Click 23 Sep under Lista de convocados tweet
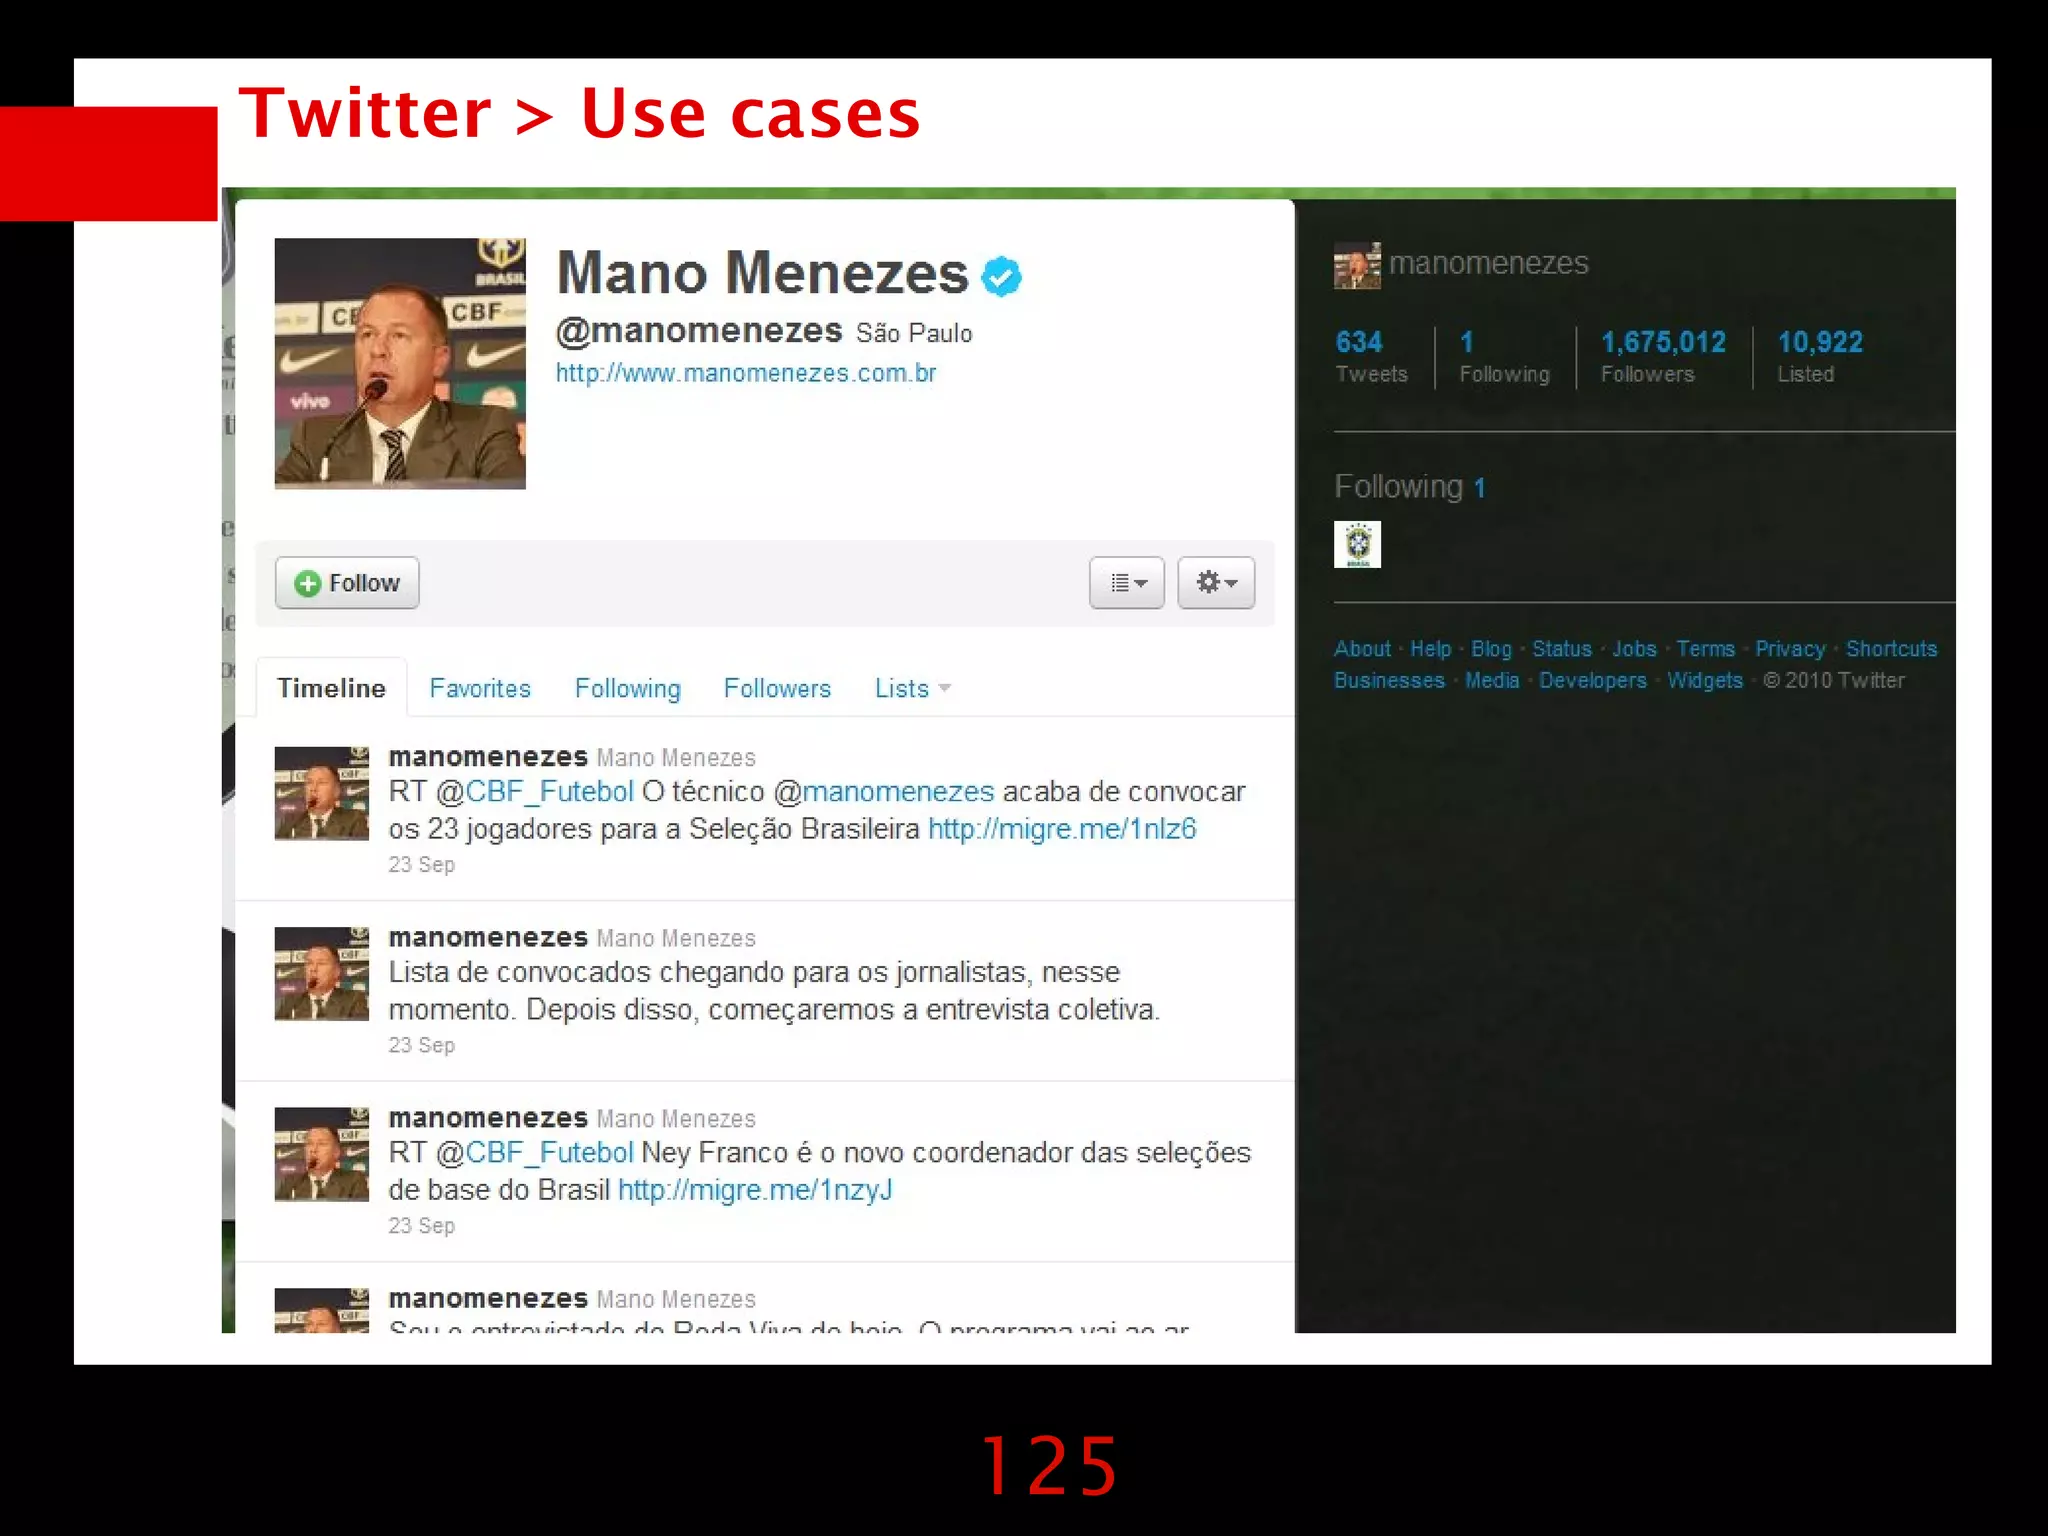Image resolution: width=2048 pixels, height=1536 pixels. pyautogui.click(x=421, y=1045)
